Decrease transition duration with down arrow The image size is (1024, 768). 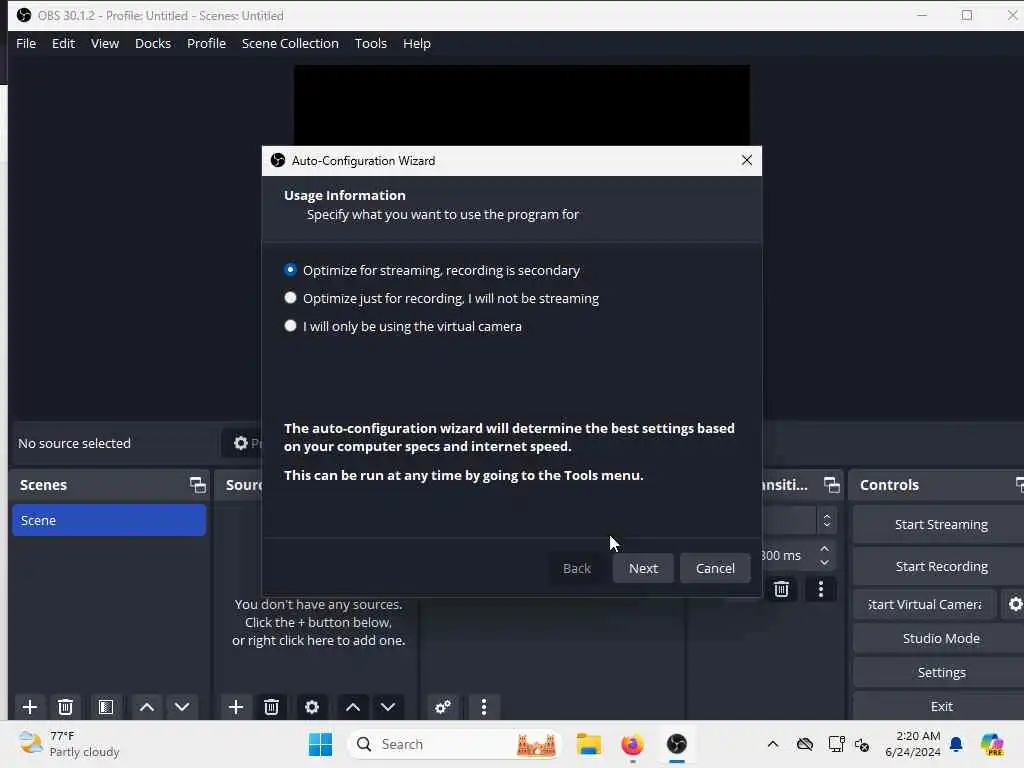(824, 562)
